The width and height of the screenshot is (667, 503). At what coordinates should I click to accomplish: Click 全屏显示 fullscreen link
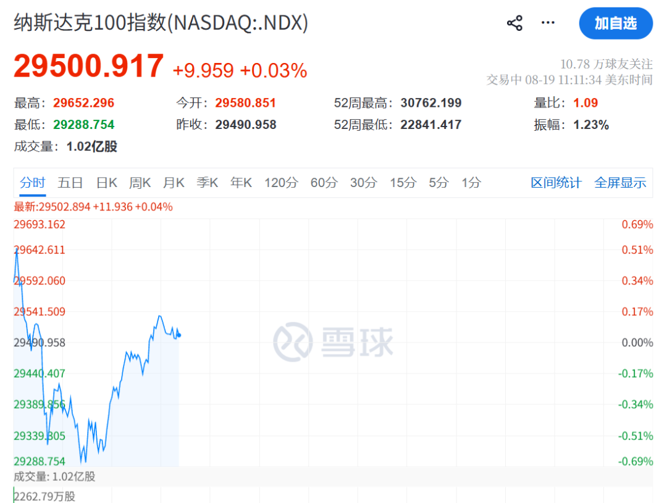(x=620, y=183)
